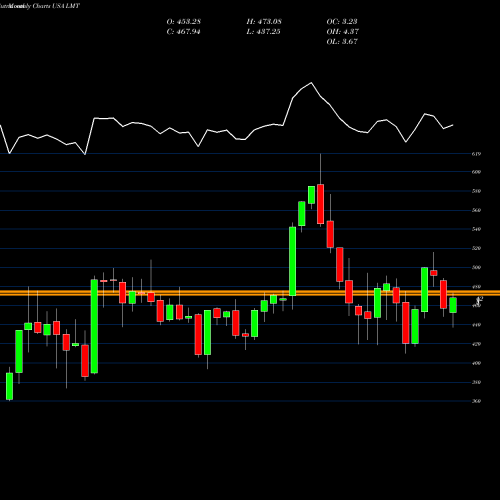Click the 500 price axis label
Viewport: 500px width, 500px height.
[x=476, y=267]
